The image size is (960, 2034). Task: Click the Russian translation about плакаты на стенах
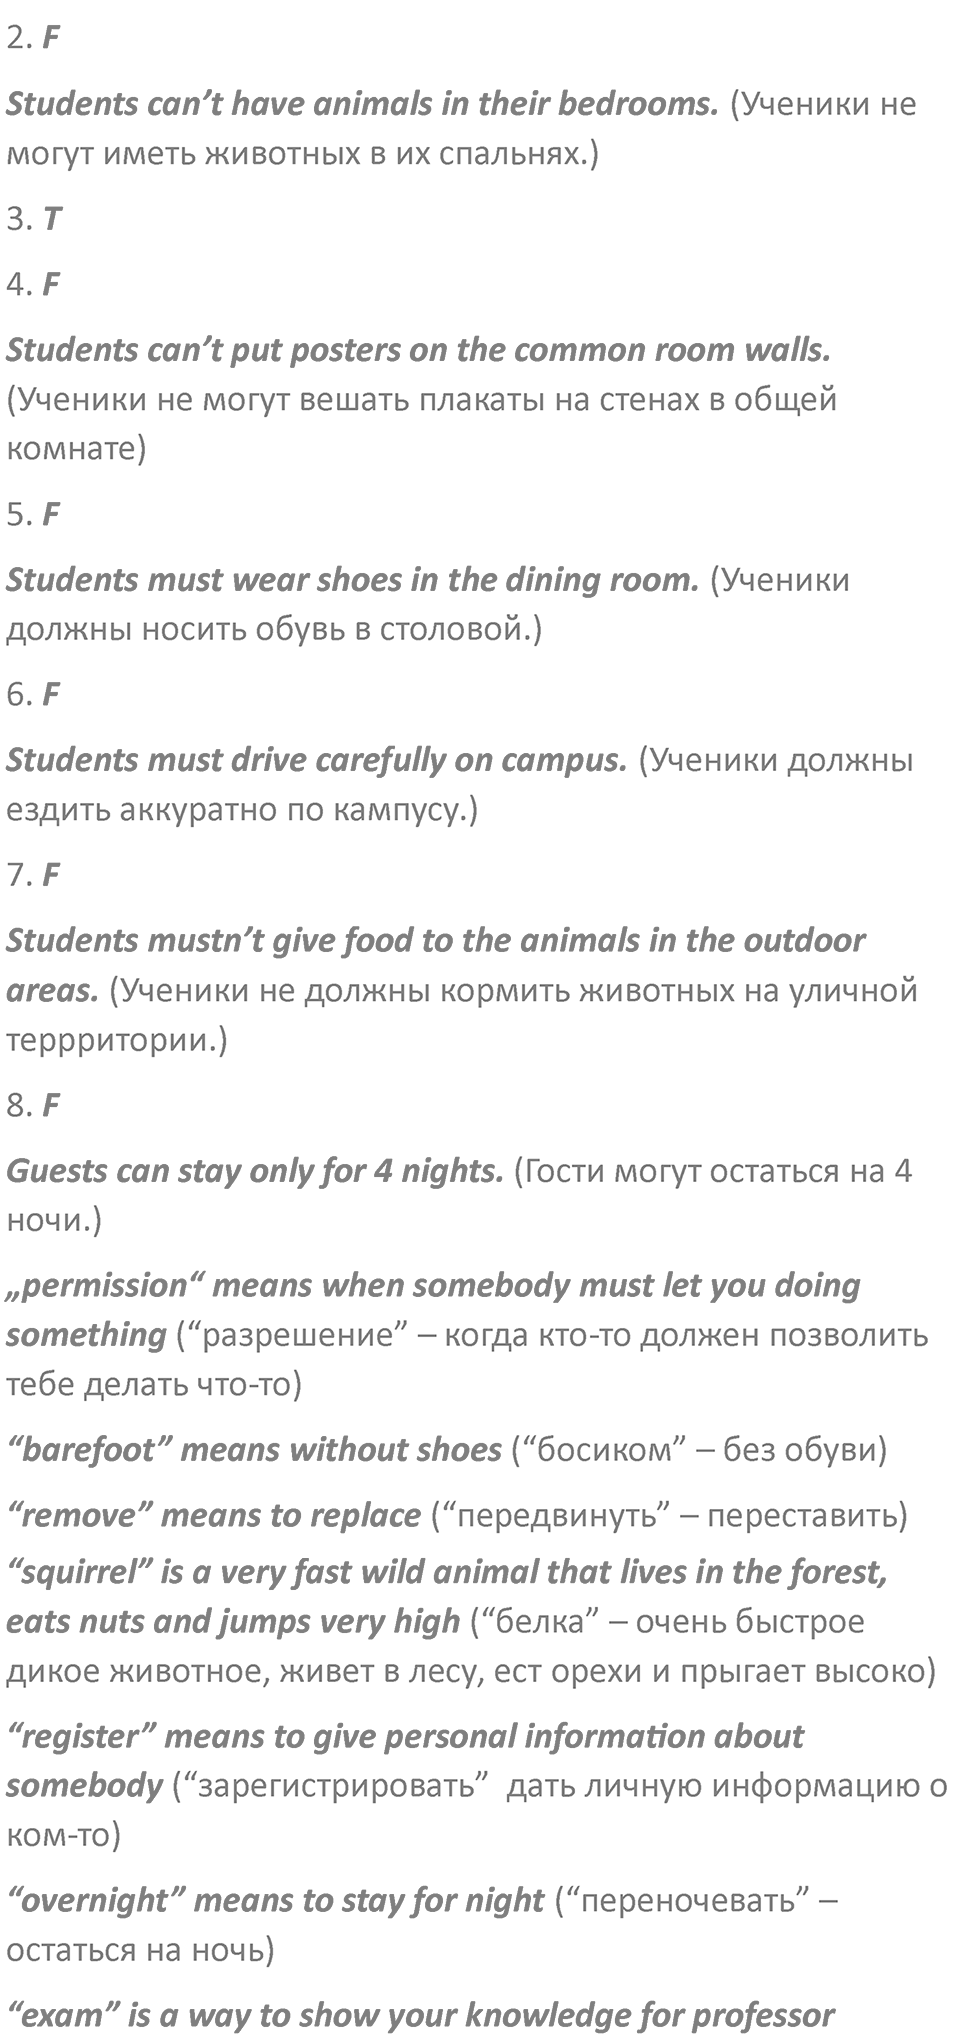(421, 424)
